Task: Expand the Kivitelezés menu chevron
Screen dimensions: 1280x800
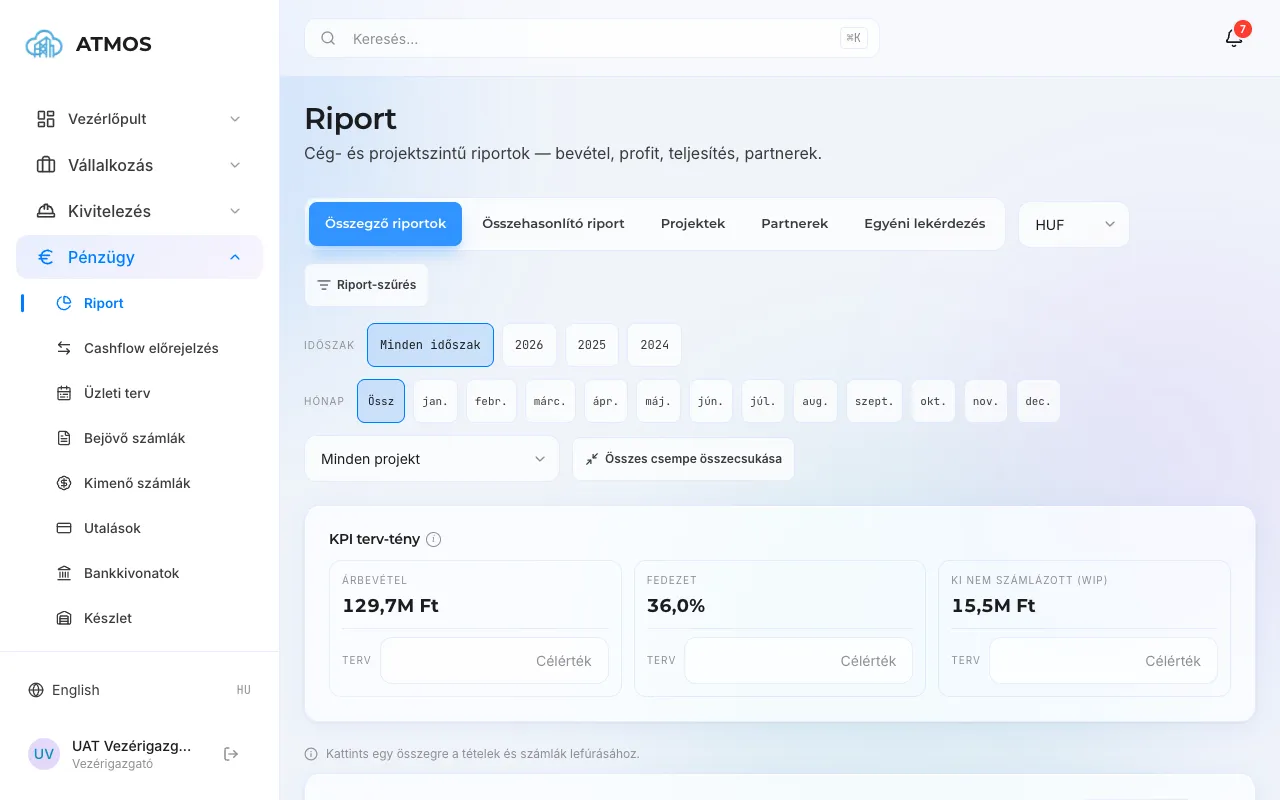Action: tap(235, 211)
